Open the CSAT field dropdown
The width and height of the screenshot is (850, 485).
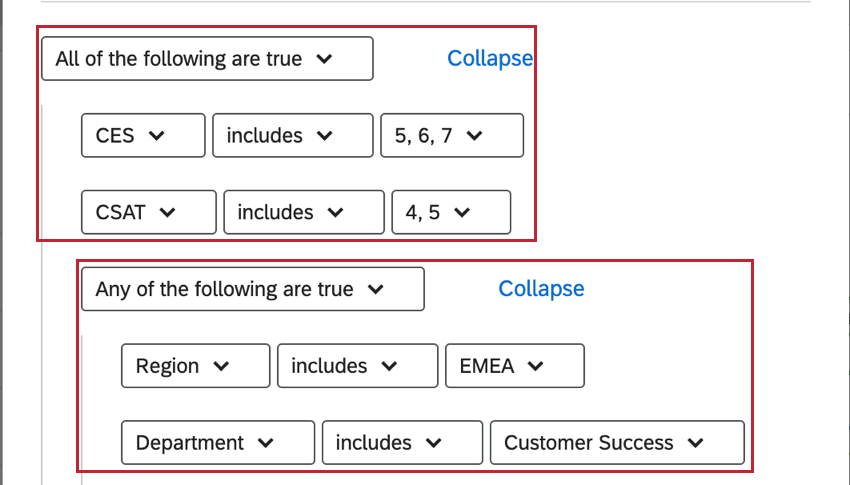[x=148, y=212]
